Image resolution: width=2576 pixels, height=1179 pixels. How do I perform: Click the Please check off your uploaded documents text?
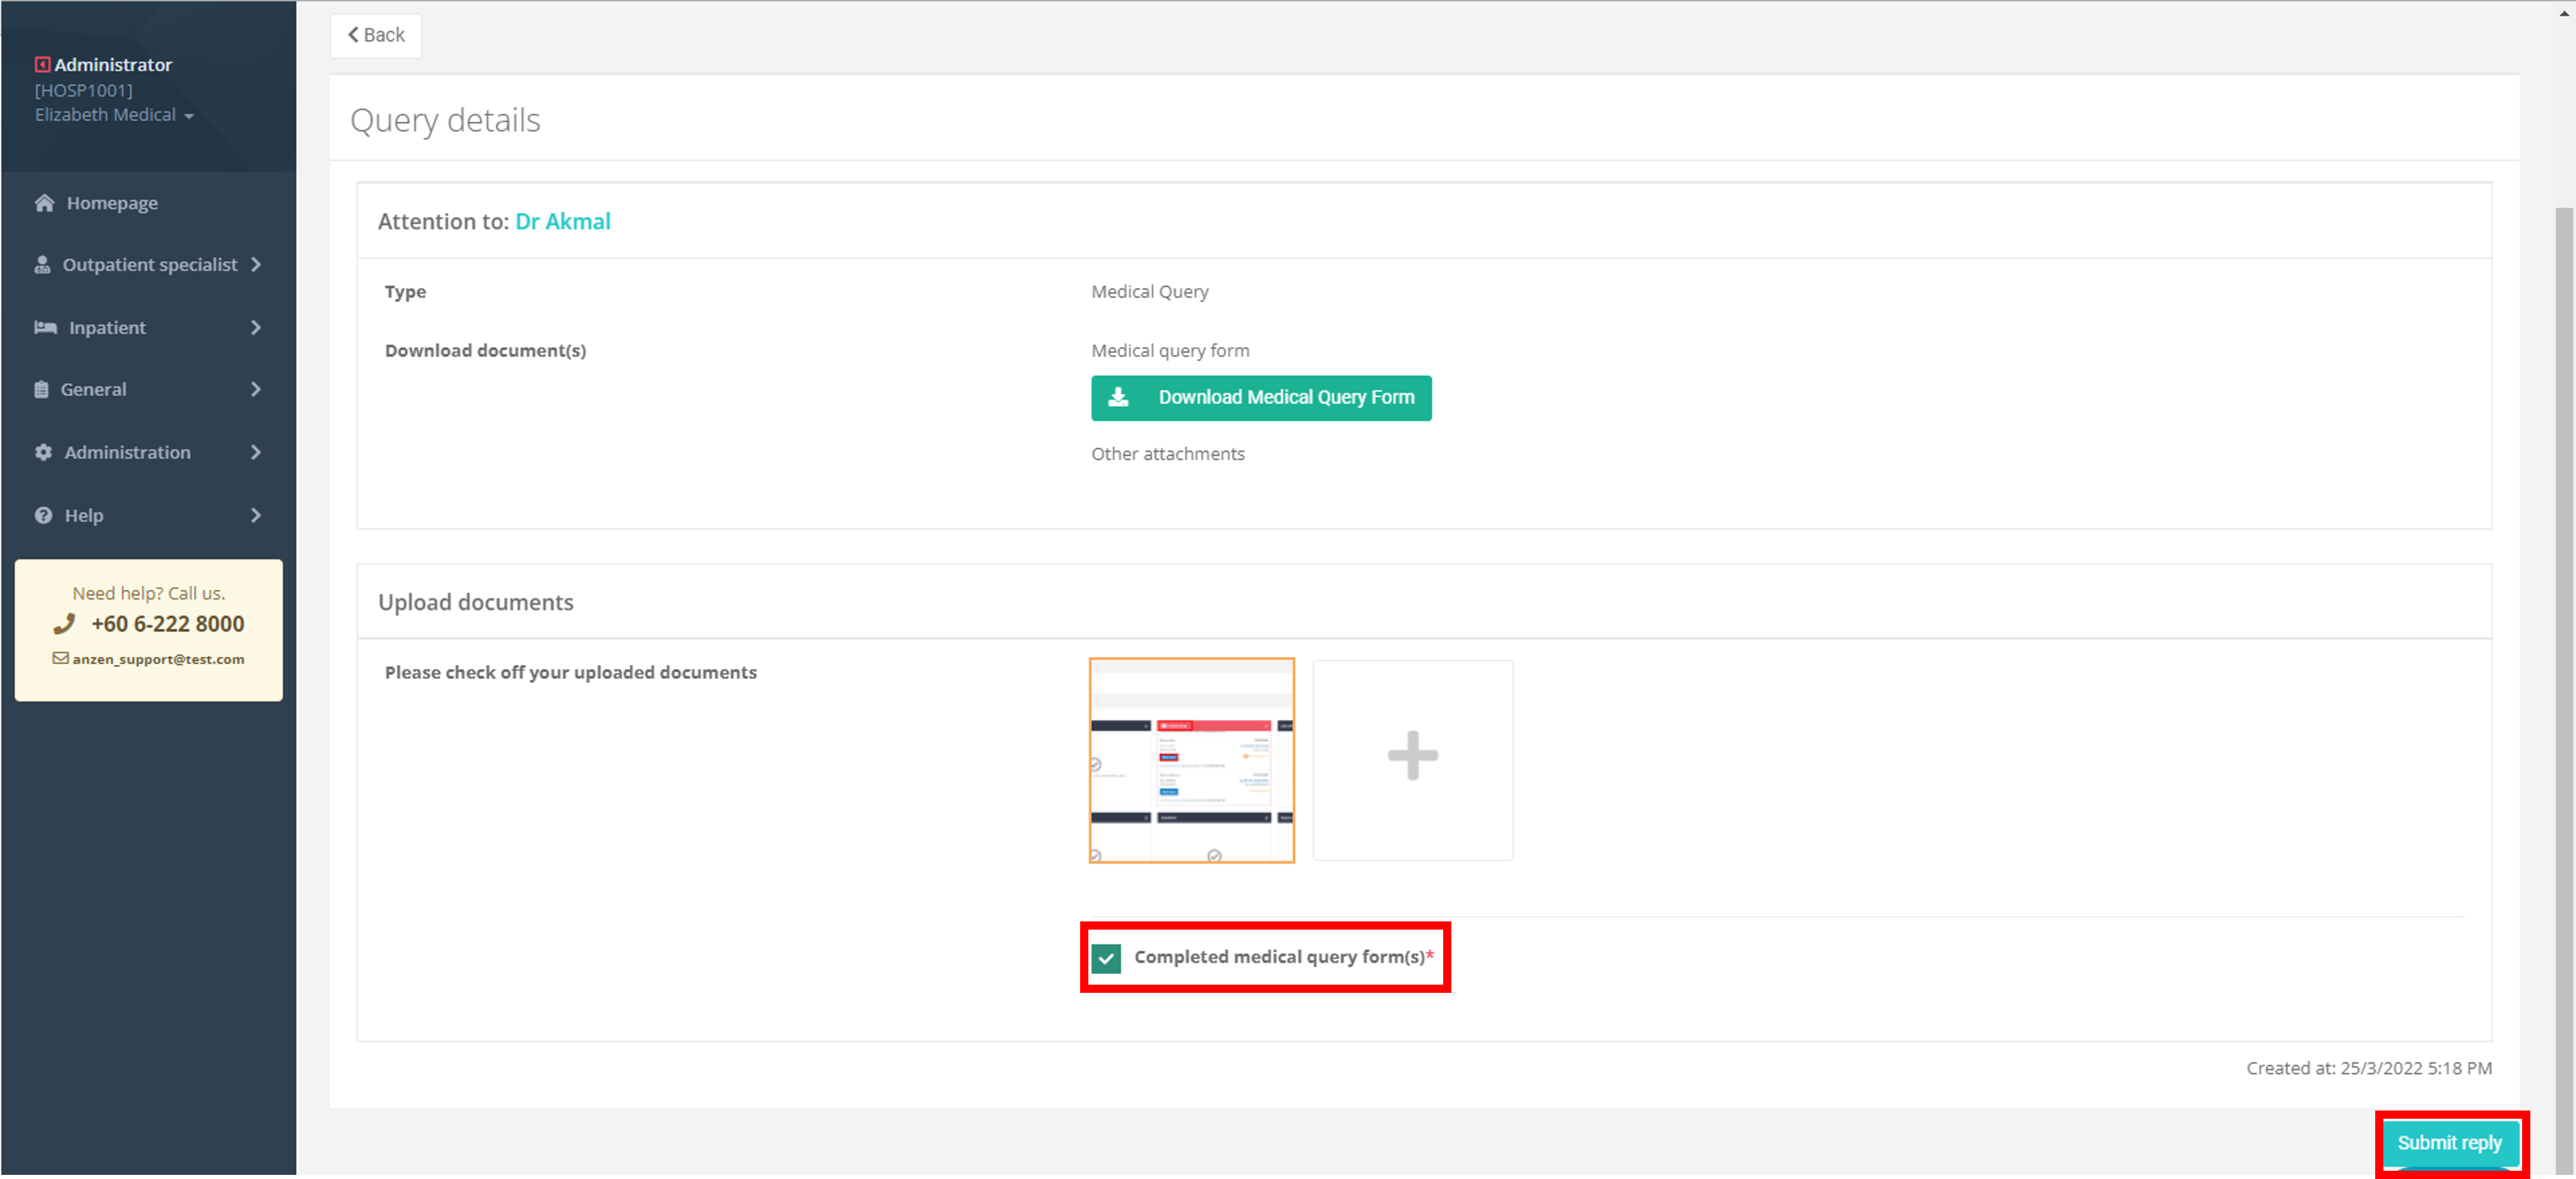coord(571,673)
